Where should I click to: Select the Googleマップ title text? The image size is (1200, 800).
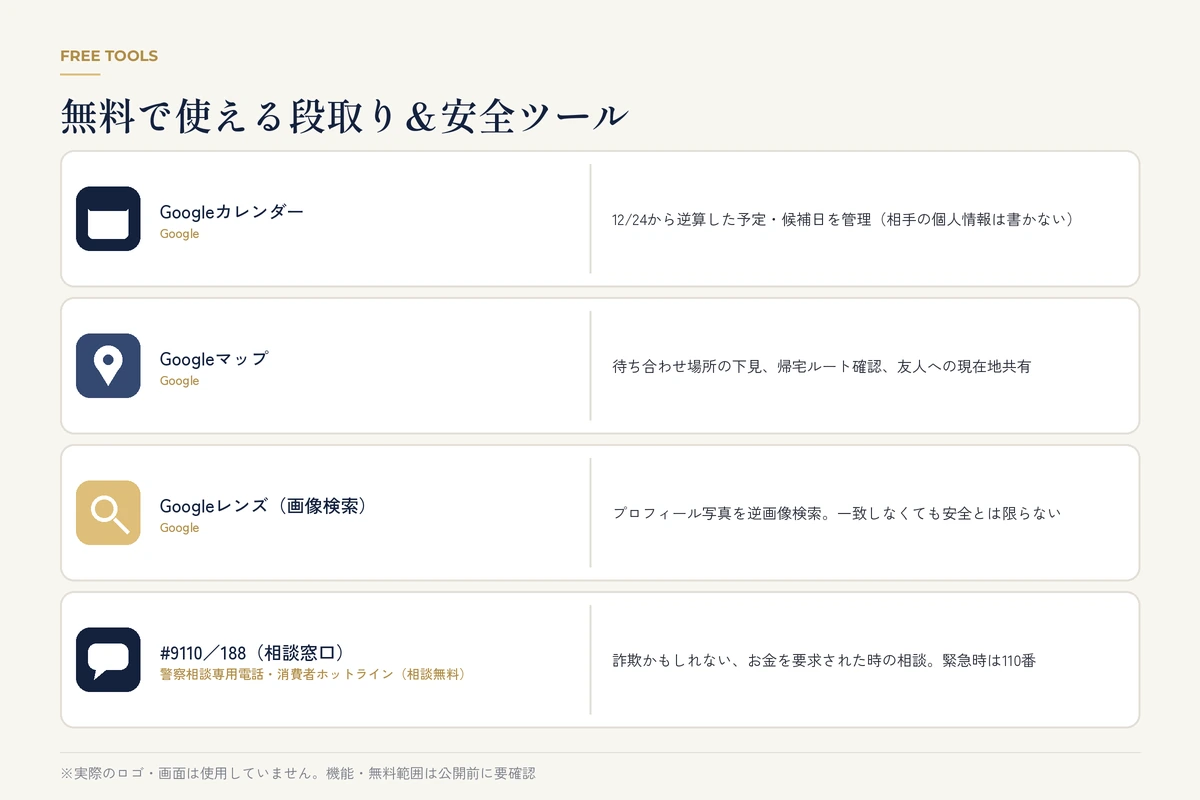(x=214, y=358)
